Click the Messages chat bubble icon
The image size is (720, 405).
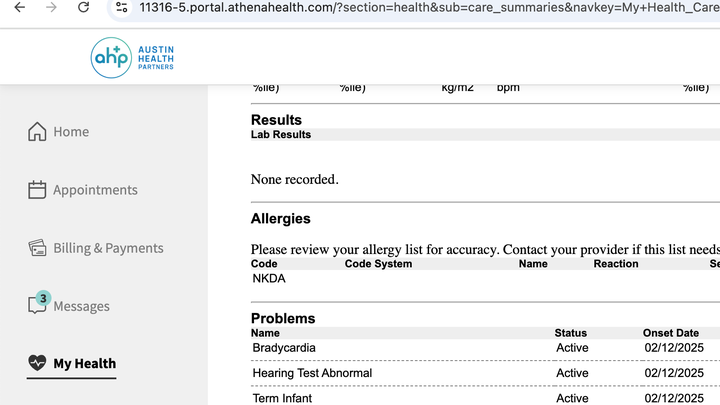tap(37, 305)
